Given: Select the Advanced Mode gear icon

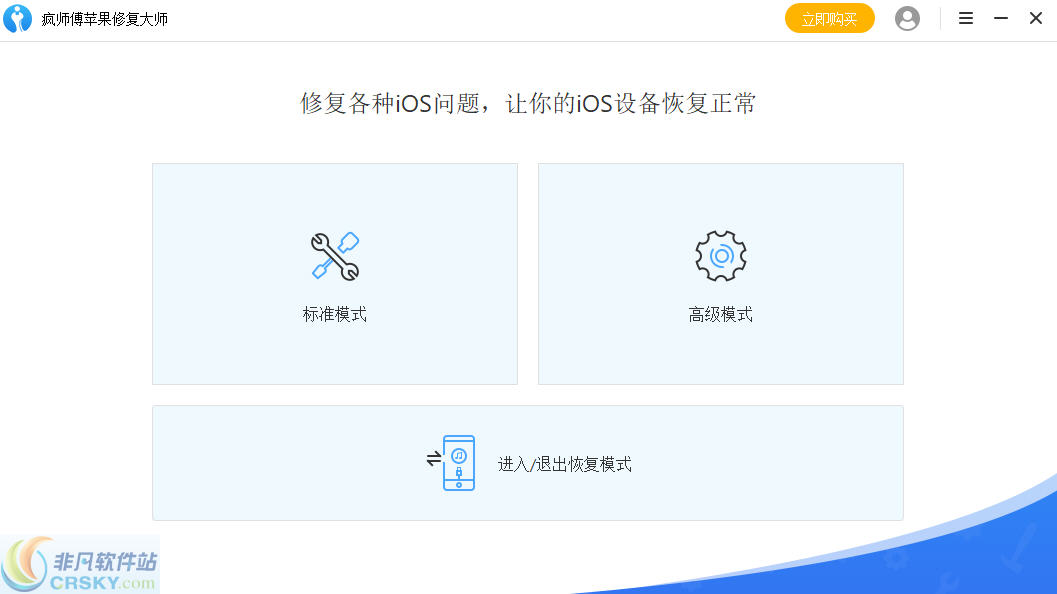Looking at the screenshot, I should point(720,255).
